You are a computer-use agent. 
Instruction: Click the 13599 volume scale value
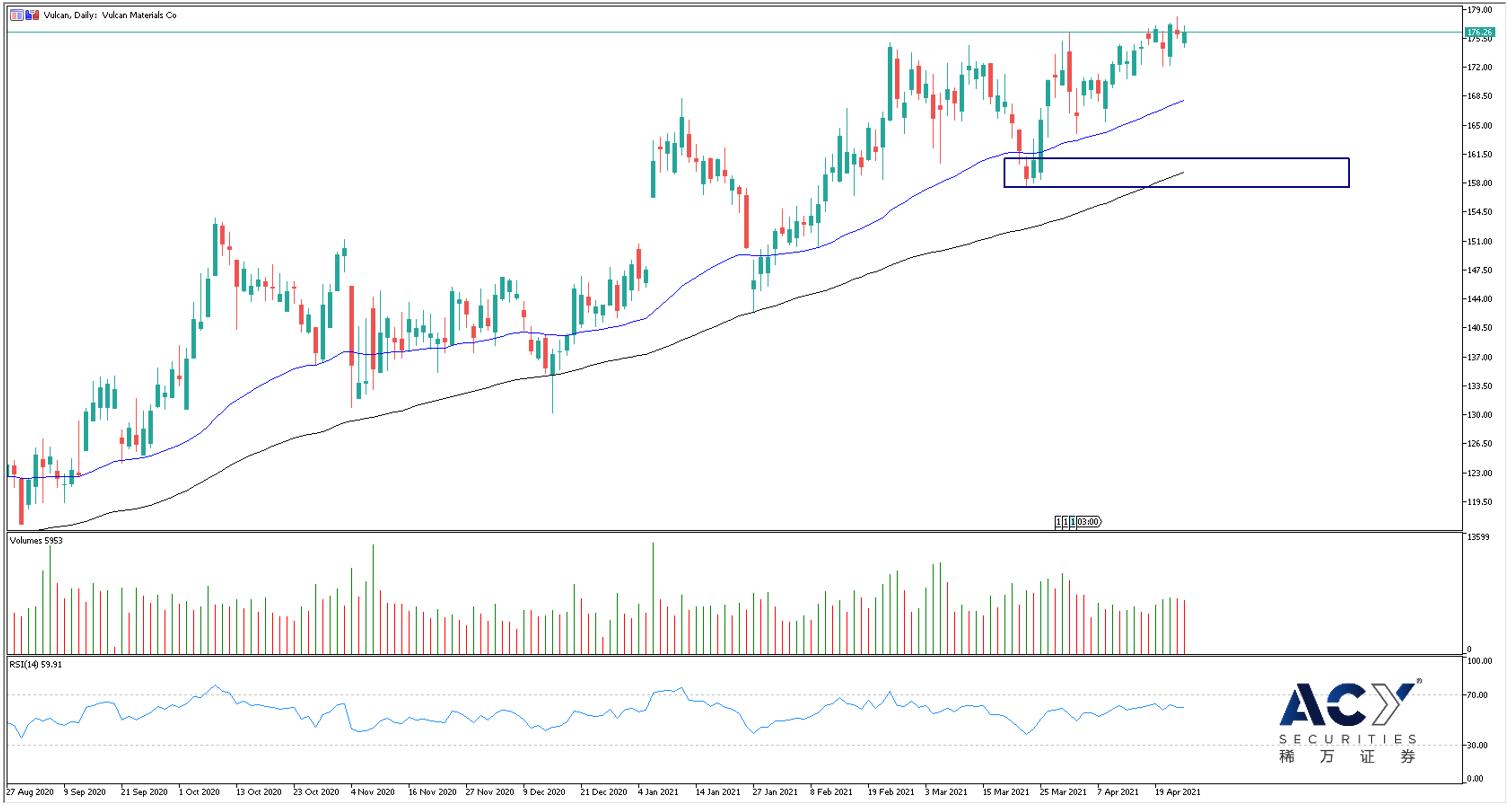click(x=1477, y=537)
